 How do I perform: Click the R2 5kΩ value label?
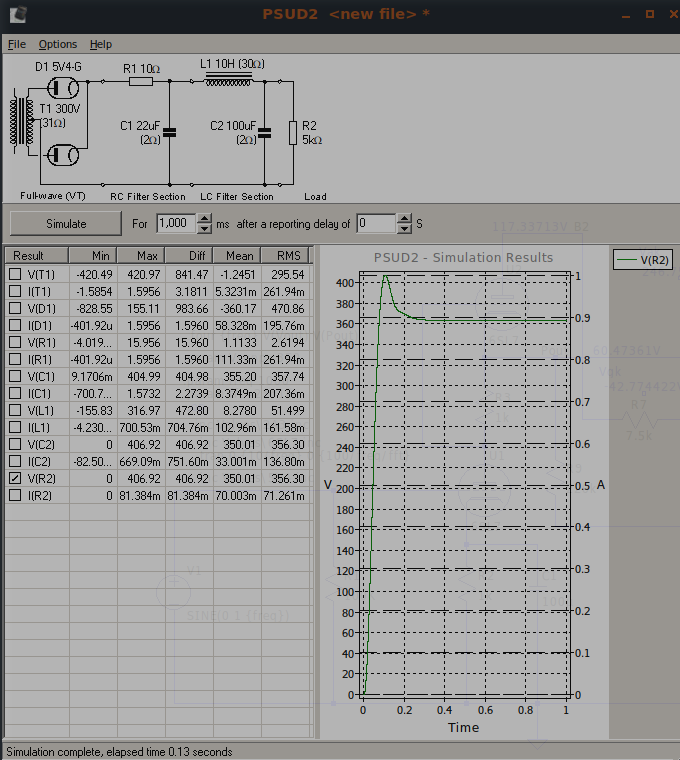pyautogui.click(x=312, y=140)
